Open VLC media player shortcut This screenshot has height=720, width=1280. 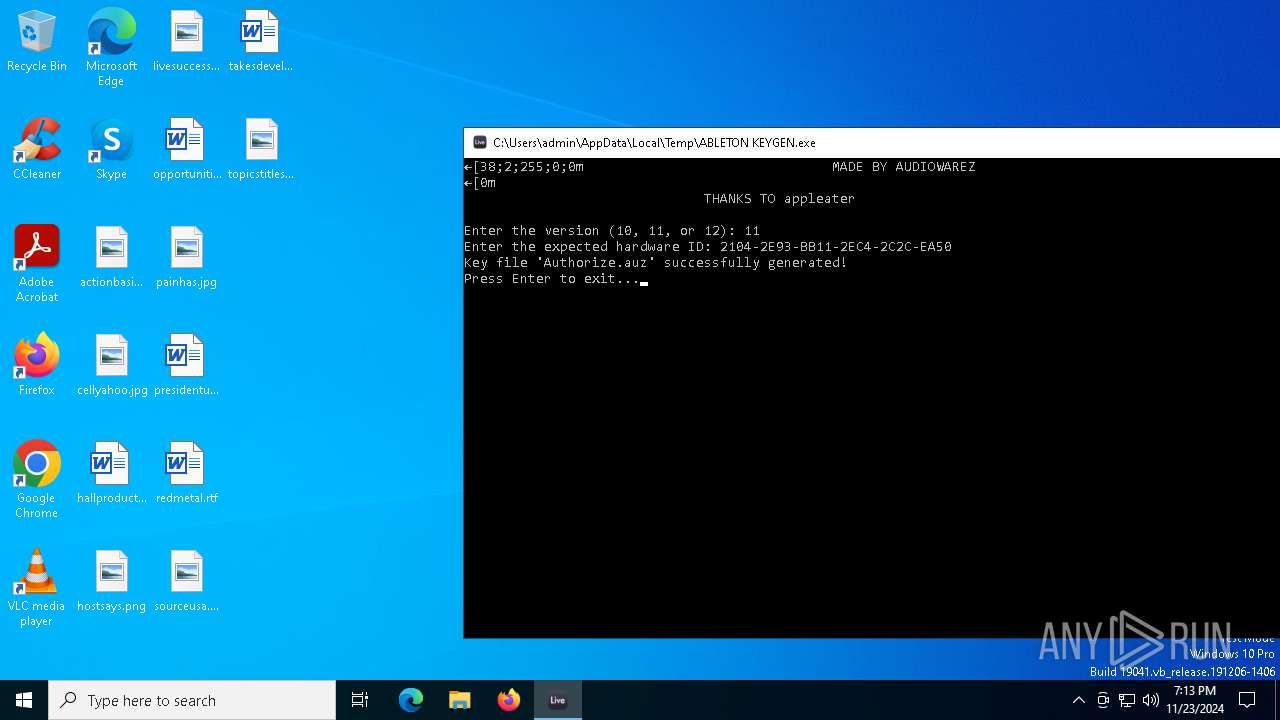point(37,588)
